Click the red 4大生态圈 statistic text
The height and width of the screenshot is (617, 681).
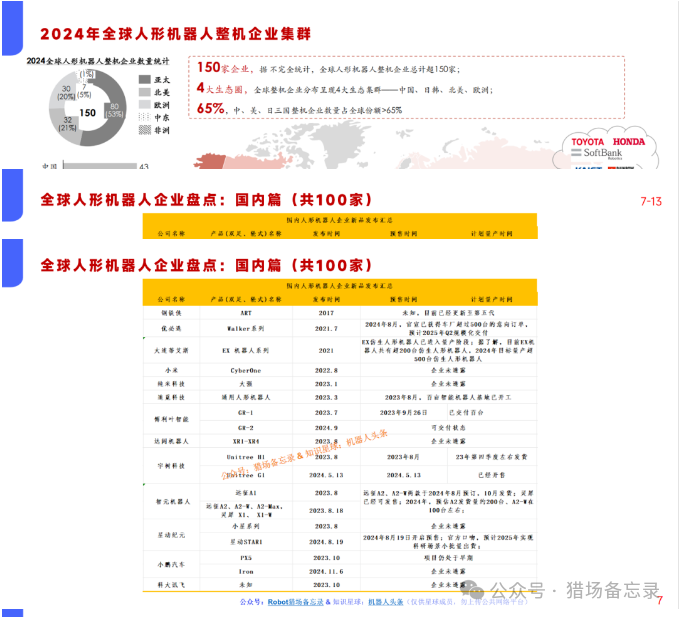click(x=221, y=89)
